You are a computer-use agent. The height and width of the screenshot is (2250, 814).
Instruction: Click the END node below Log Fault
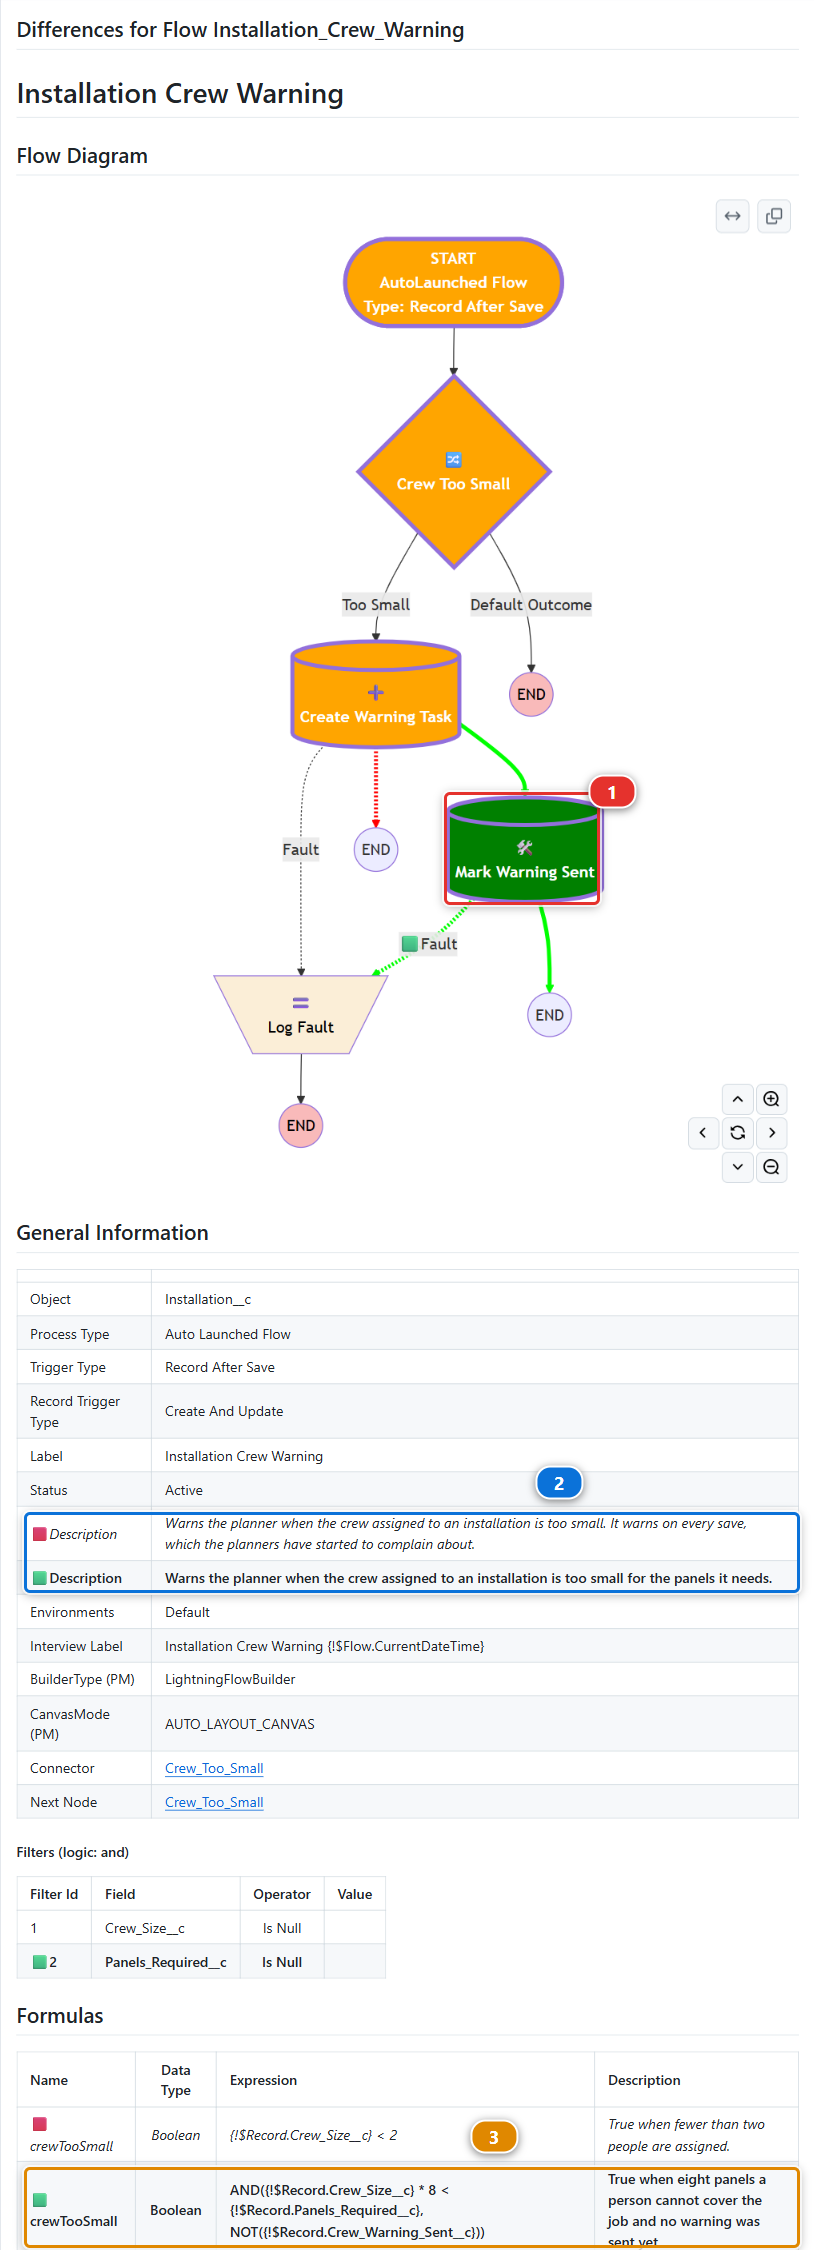[301, 1126]
